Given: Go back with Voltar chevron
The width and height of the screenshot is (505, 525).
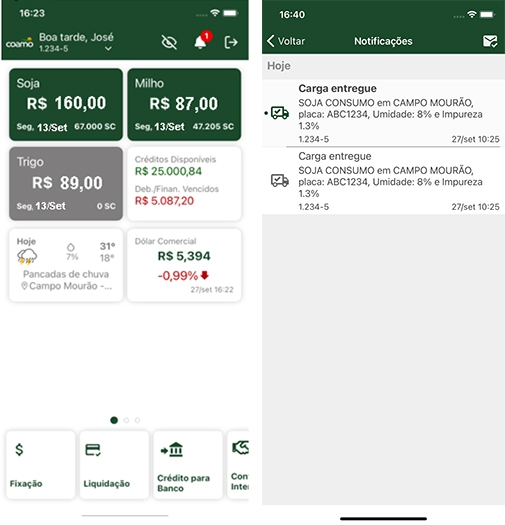Looking at the screenshot, I should pyautogui.click(x=286, y=41).
